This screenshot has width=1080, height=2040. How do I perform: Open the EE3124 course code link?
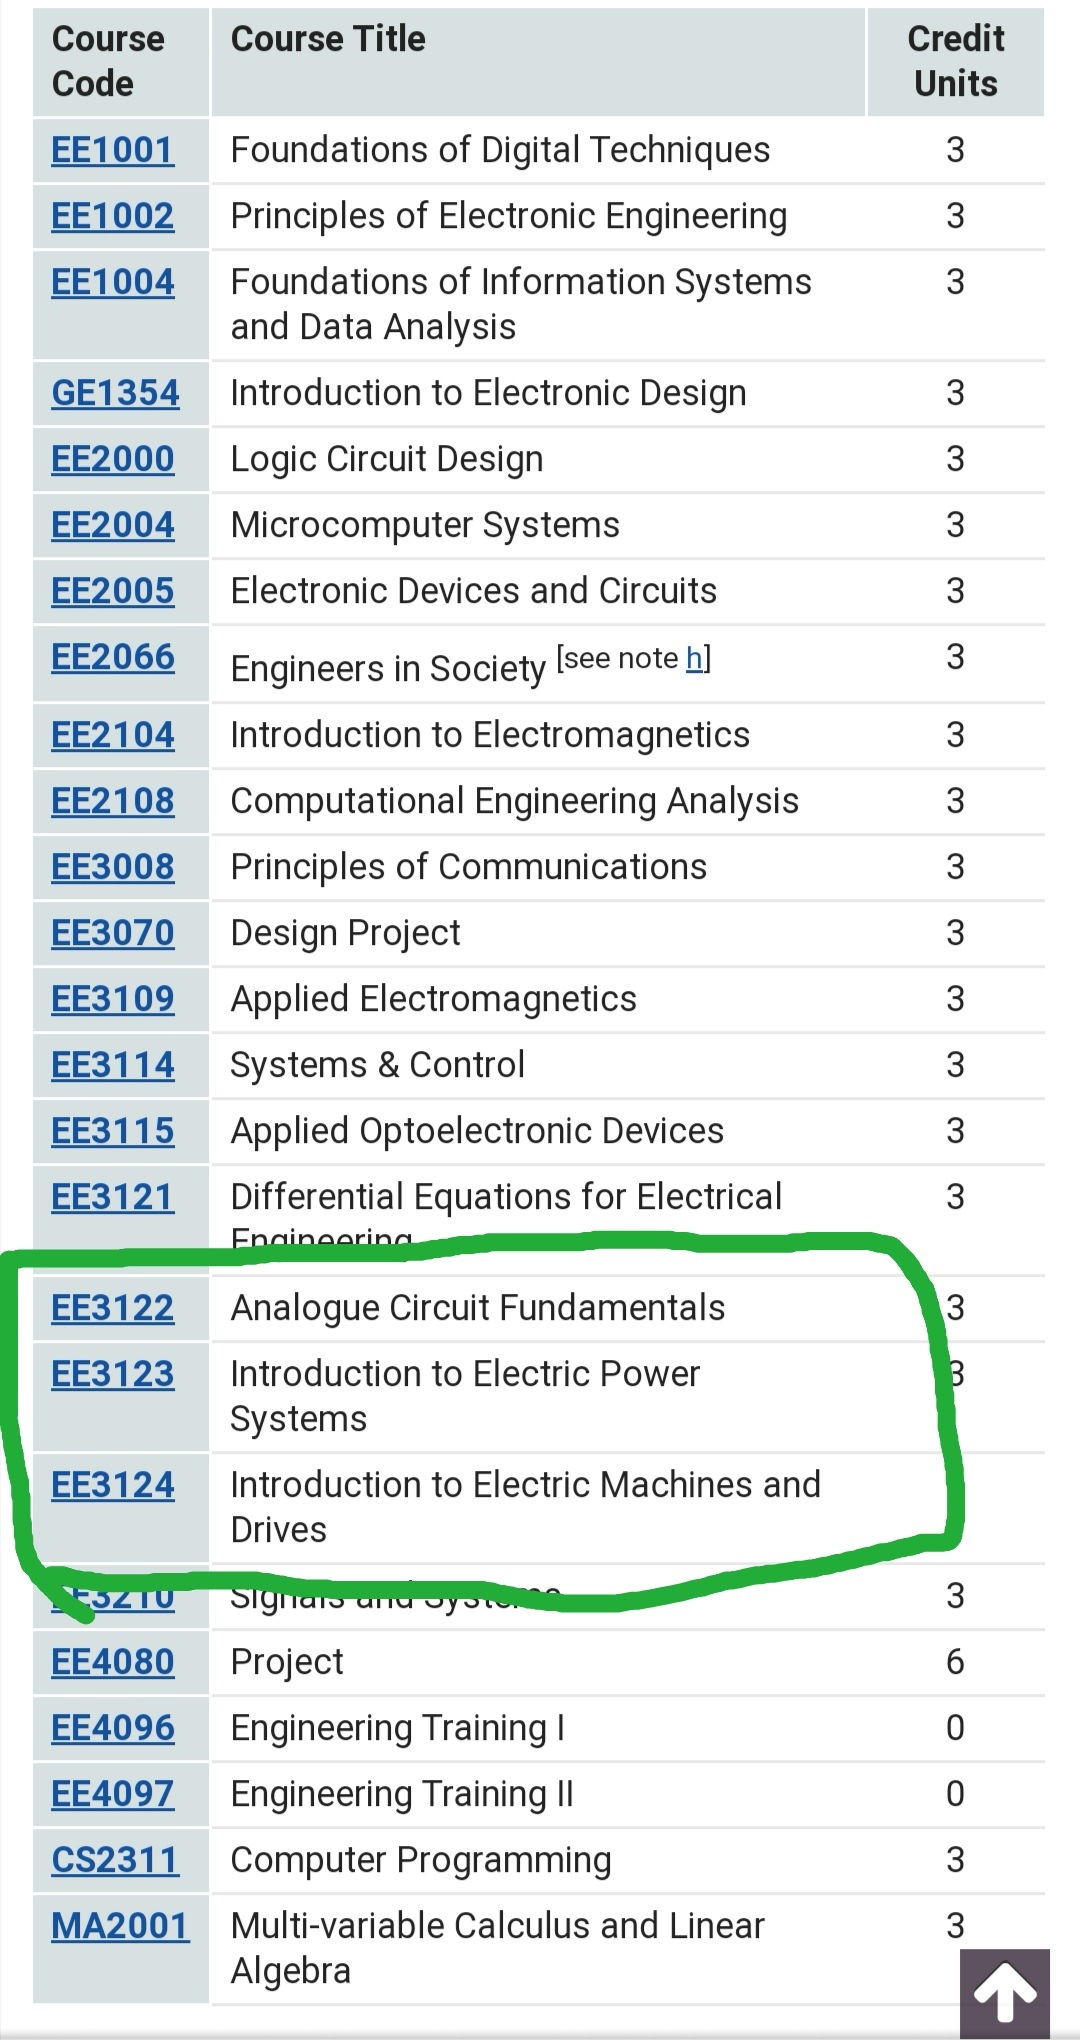click(112, 1485)
